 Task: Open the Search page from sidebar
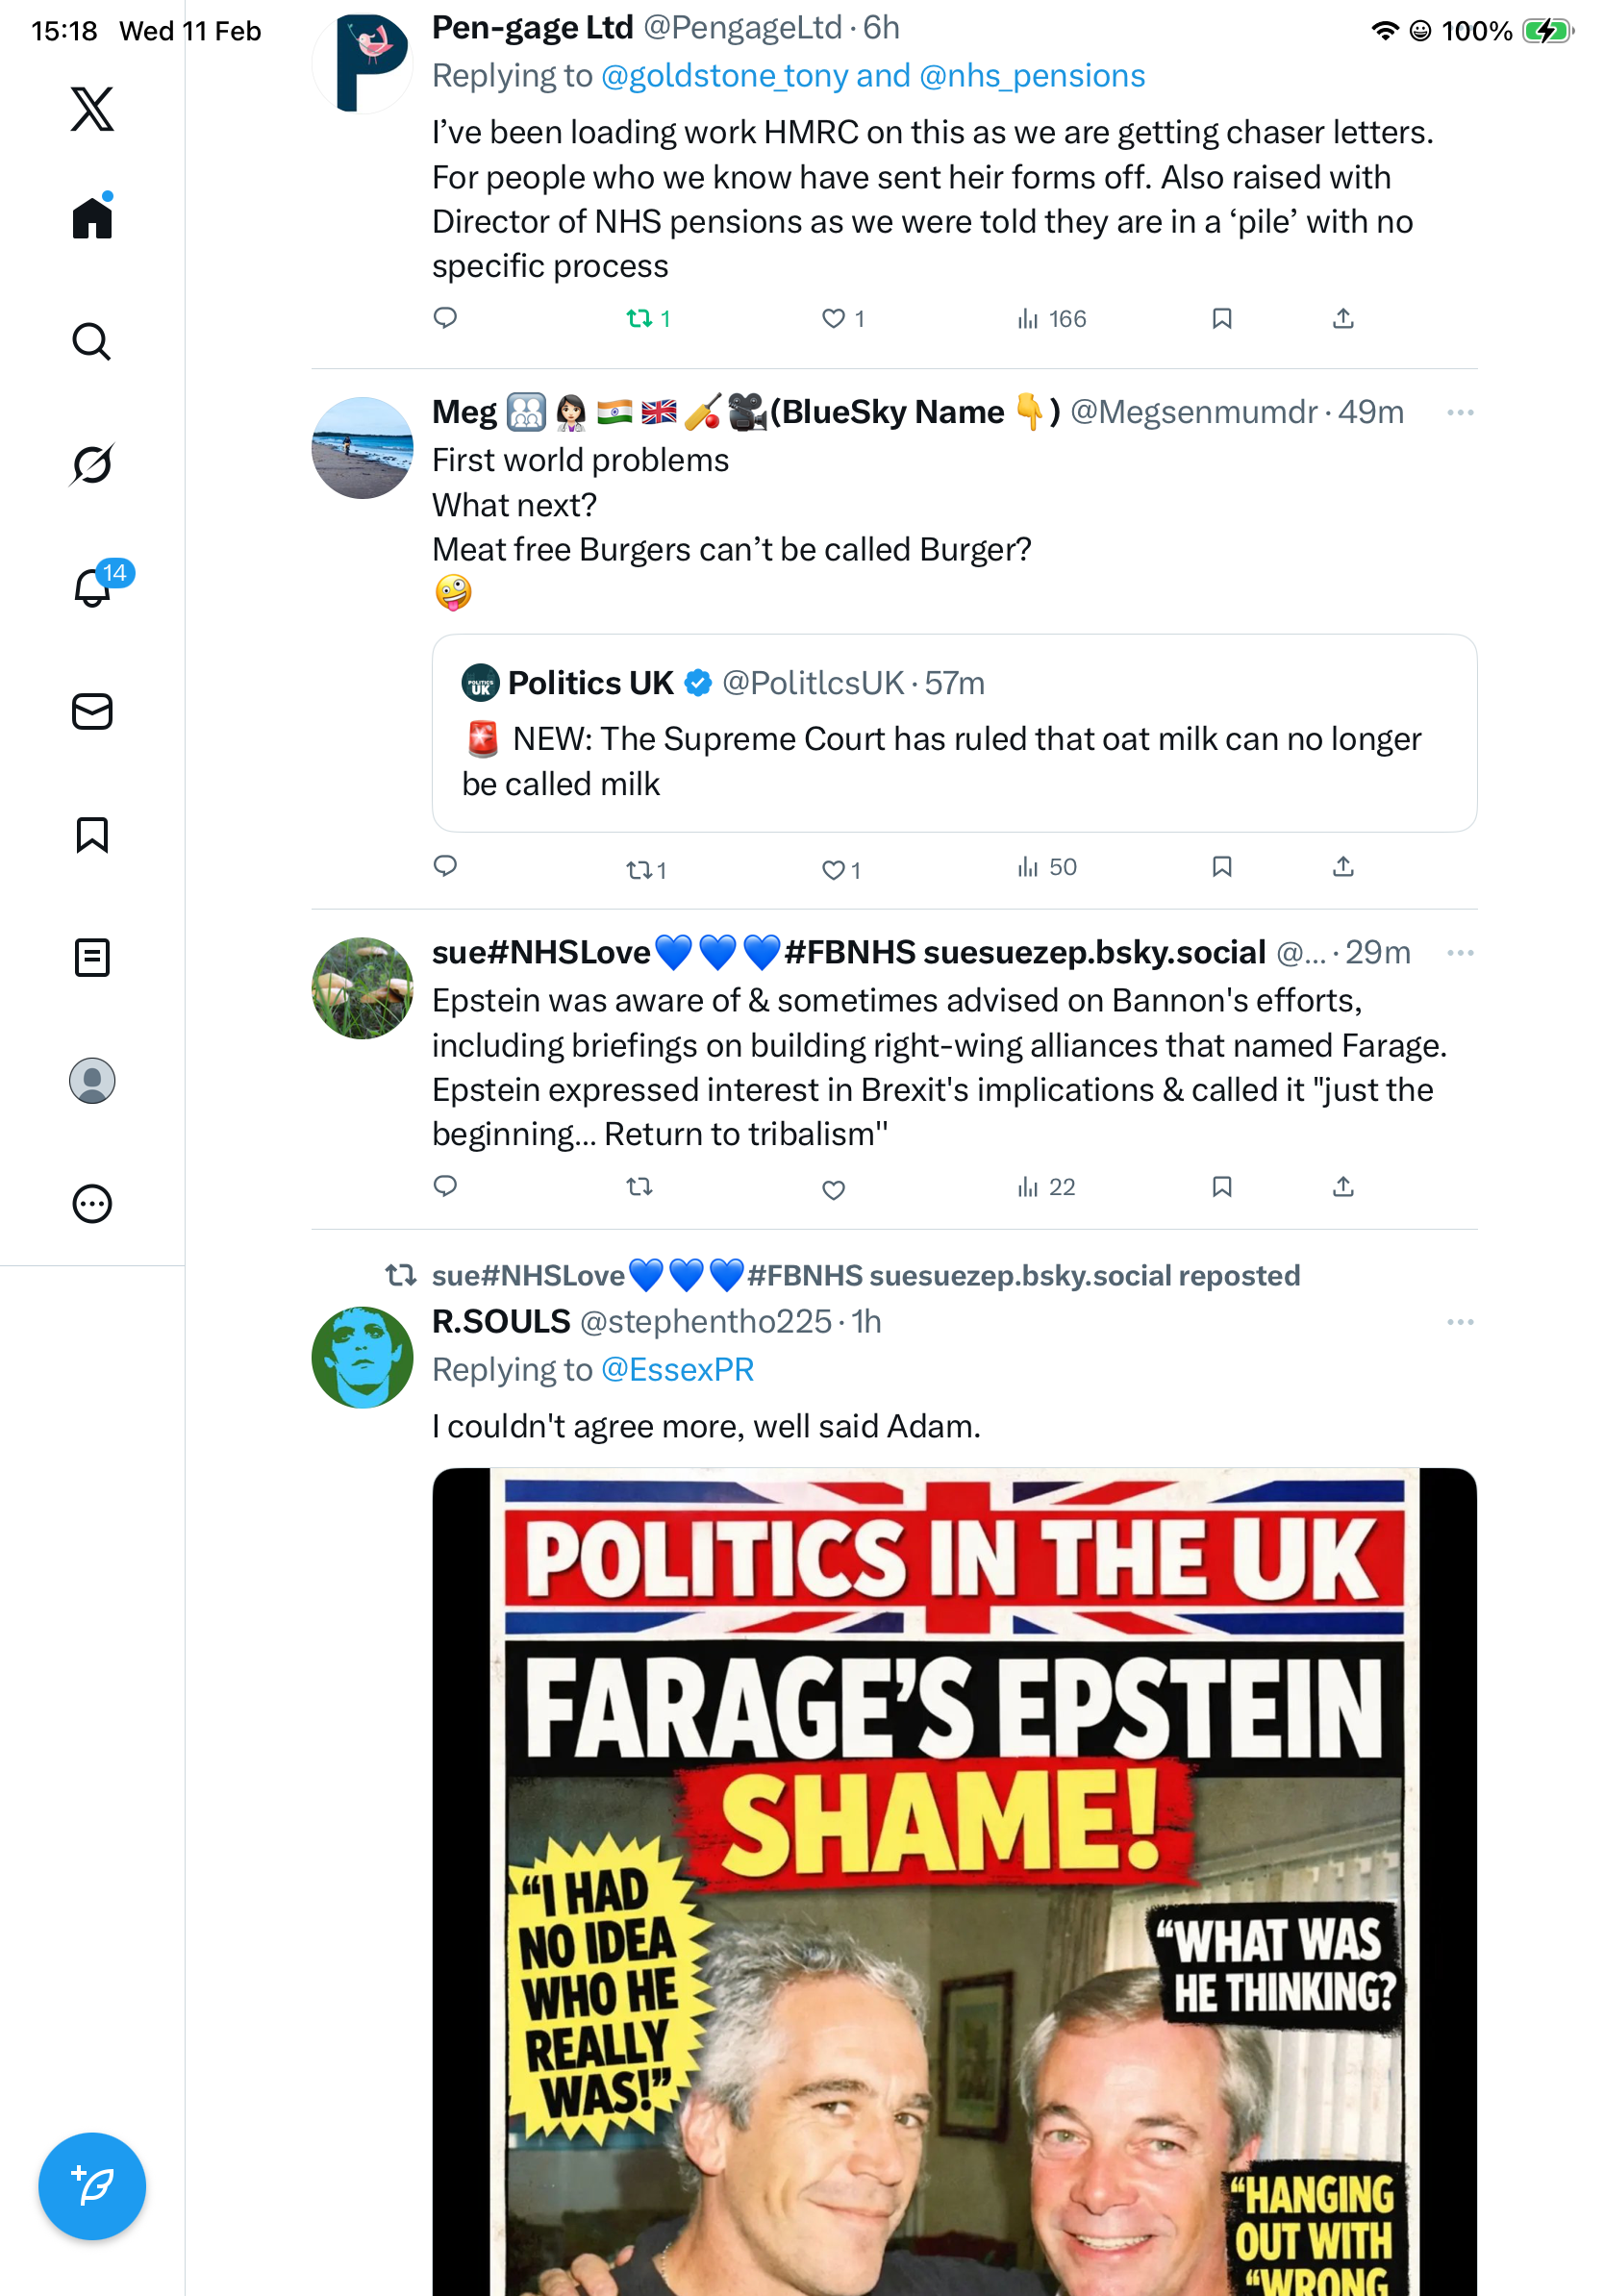[x=92, y=342]
